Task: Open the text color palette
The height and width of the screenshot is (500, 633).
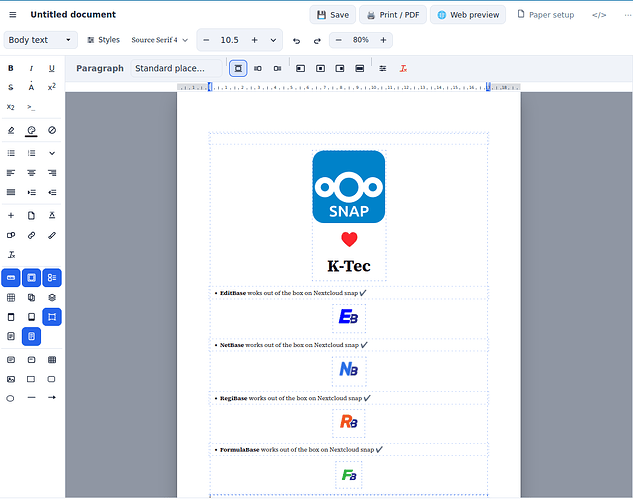Action: point(31,130)
